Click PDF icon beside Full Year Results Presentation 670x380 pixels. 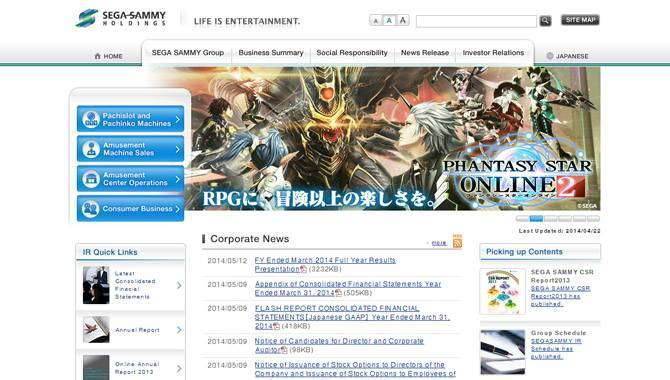303,269
